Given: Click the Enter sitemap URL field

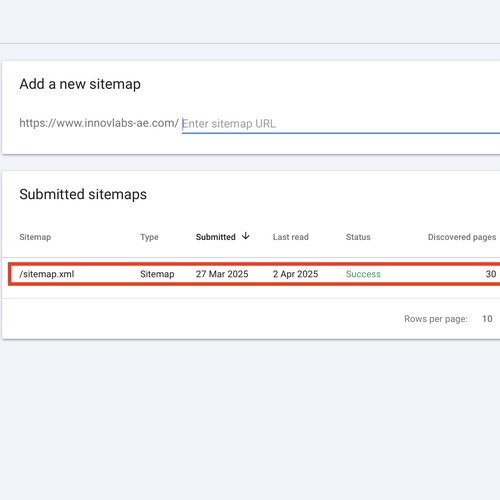Looking at the screenshot, I should coord(341,124).
